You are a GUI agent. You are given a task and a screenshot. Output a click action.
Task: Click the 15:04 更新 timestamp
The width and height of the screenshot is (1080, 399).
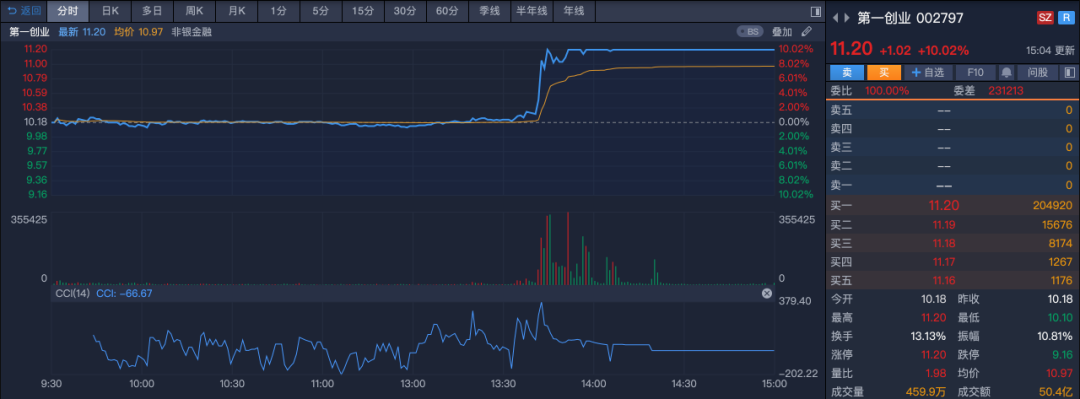pos(1050,50)
